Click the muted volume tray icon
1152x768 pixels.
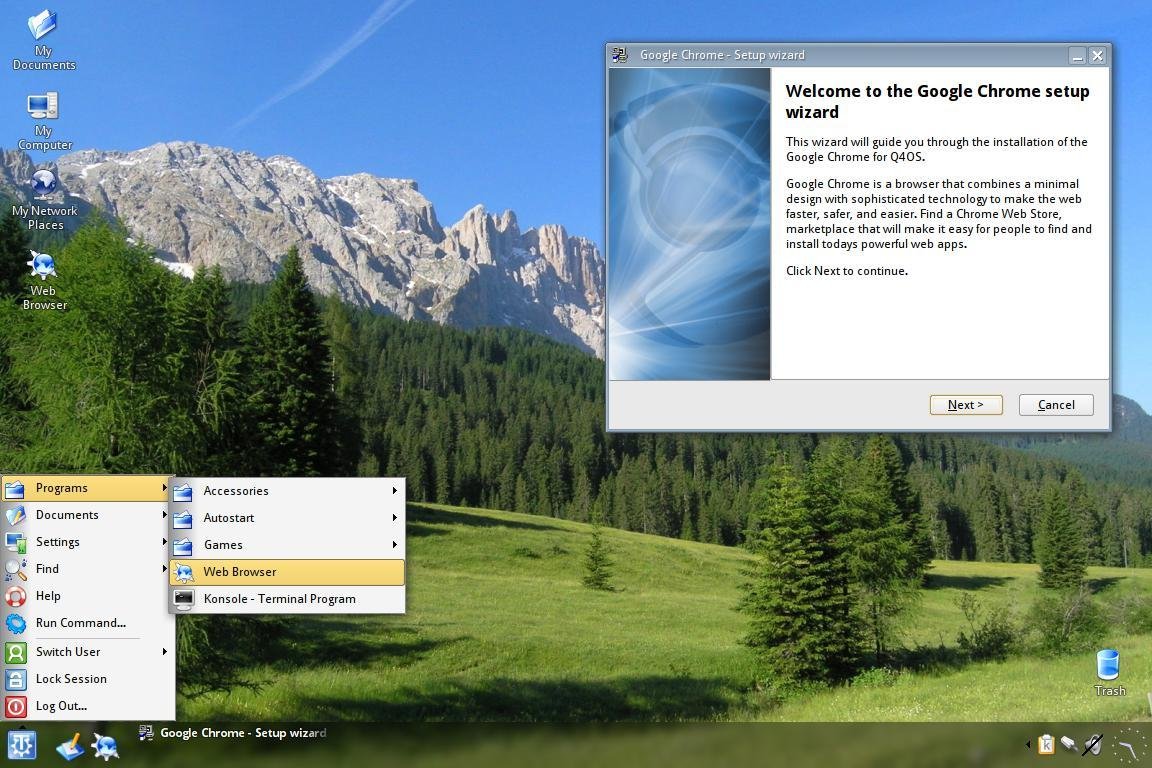(1092, 744)
